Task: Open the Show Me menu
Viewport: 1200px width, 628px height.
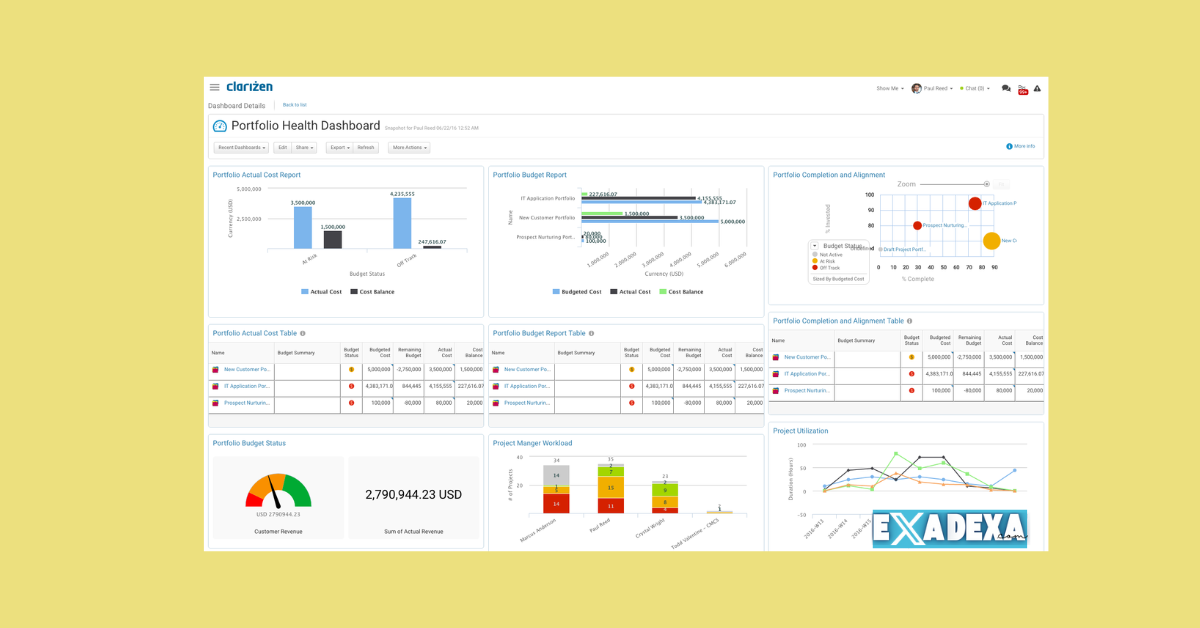Action: [889, 88]
